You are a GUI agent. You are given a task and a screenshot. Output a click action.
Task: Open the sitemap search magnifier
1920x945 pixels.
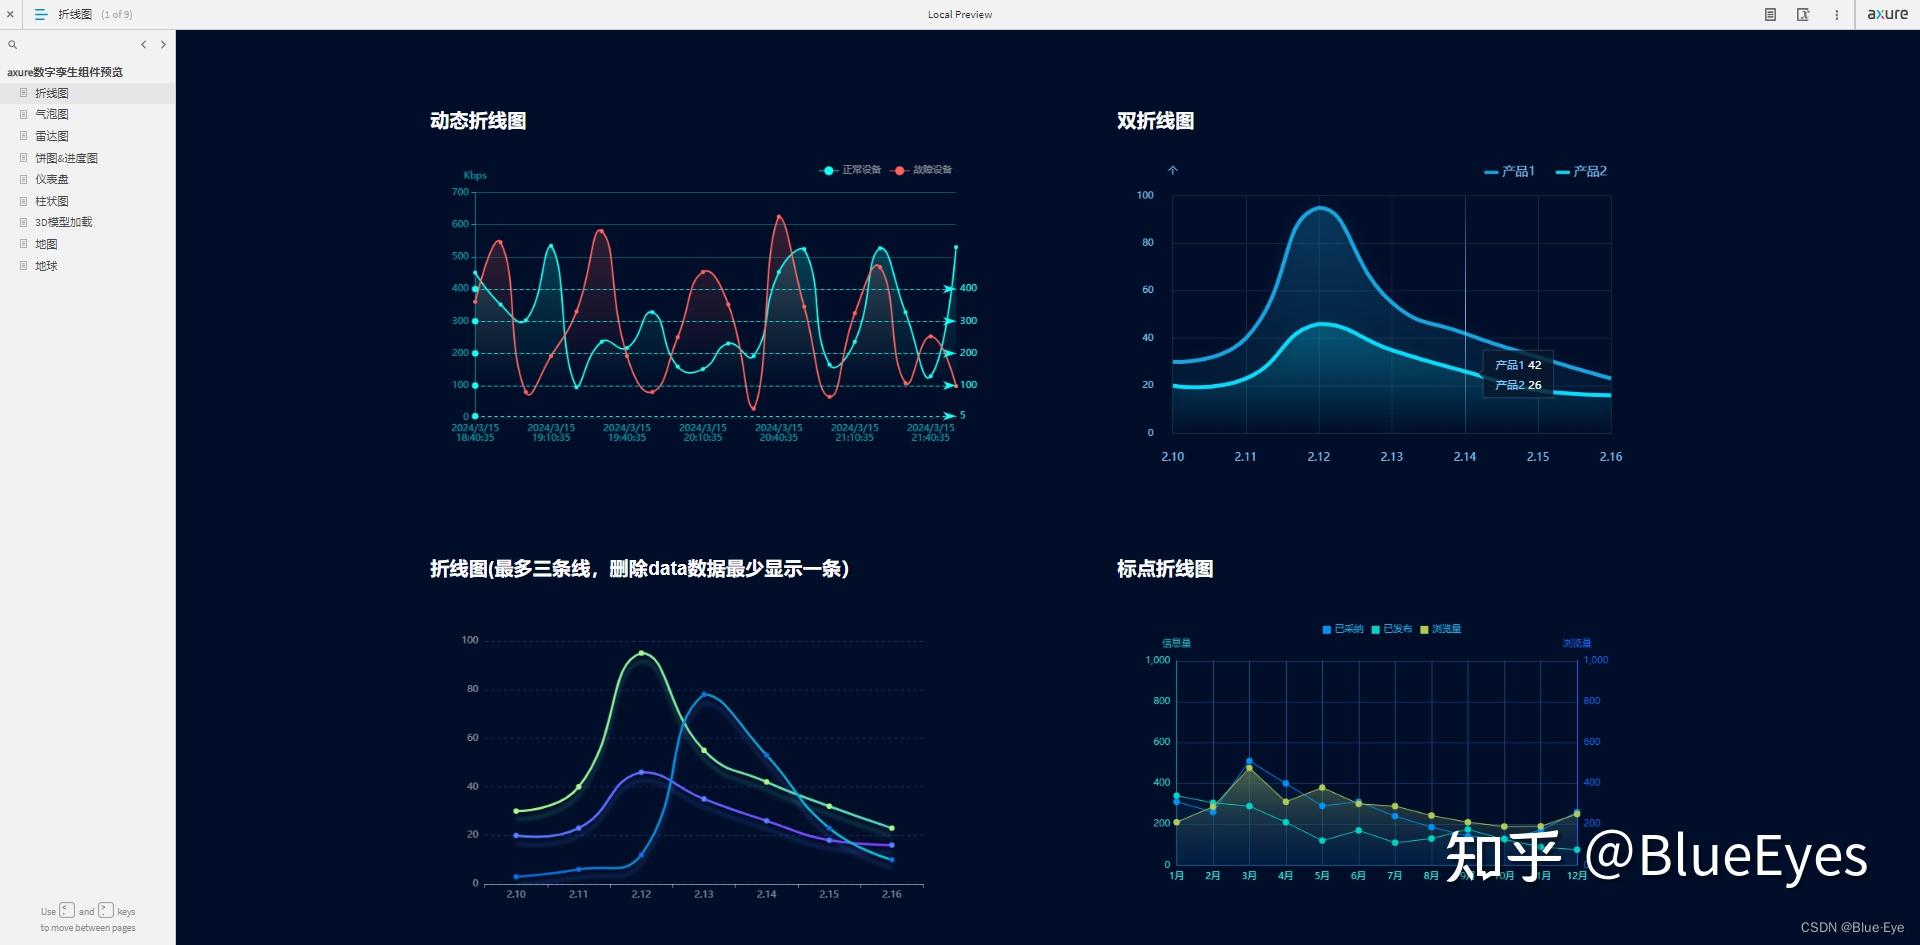click(13, 45)
